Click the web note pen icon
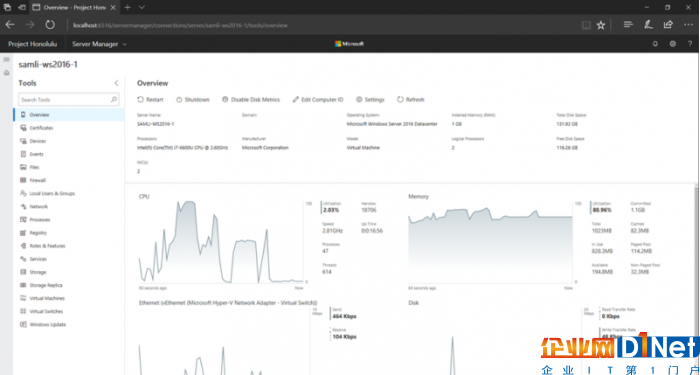The height and width of the screenshot is (375, 700). [648, 25]
